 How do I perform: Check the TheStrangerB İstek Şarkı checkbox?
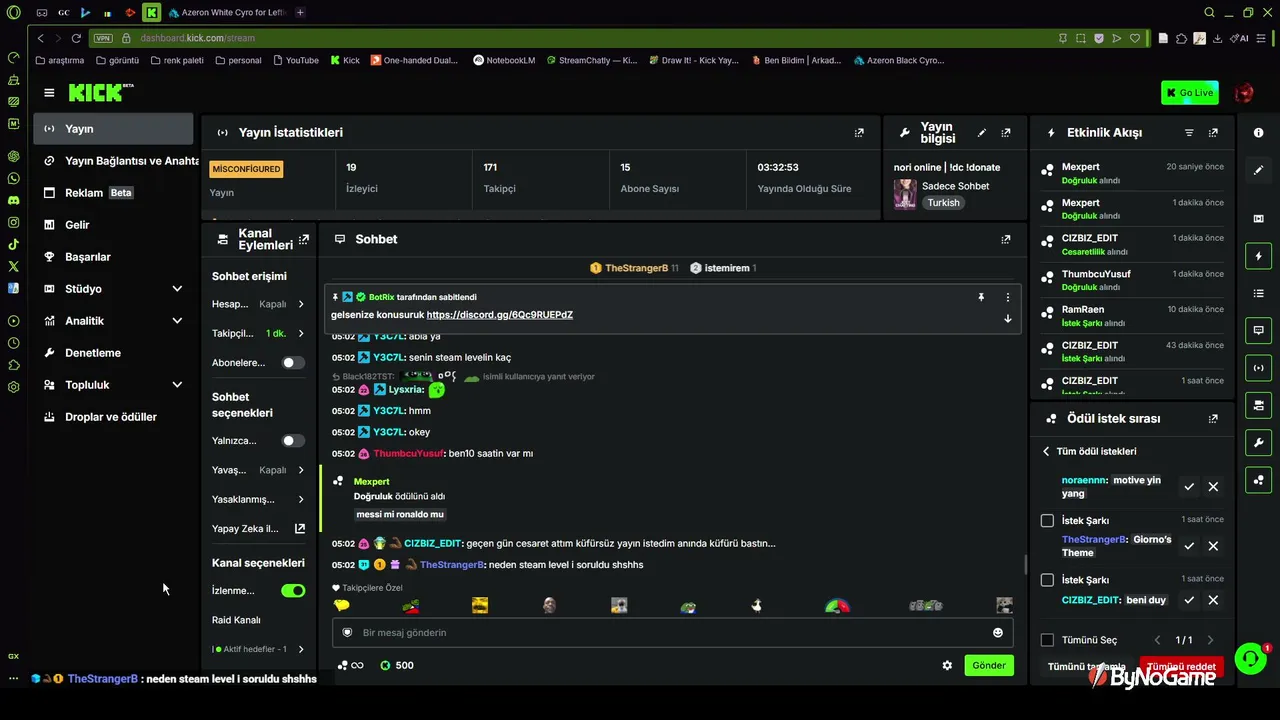click(x=1047, y=521)
